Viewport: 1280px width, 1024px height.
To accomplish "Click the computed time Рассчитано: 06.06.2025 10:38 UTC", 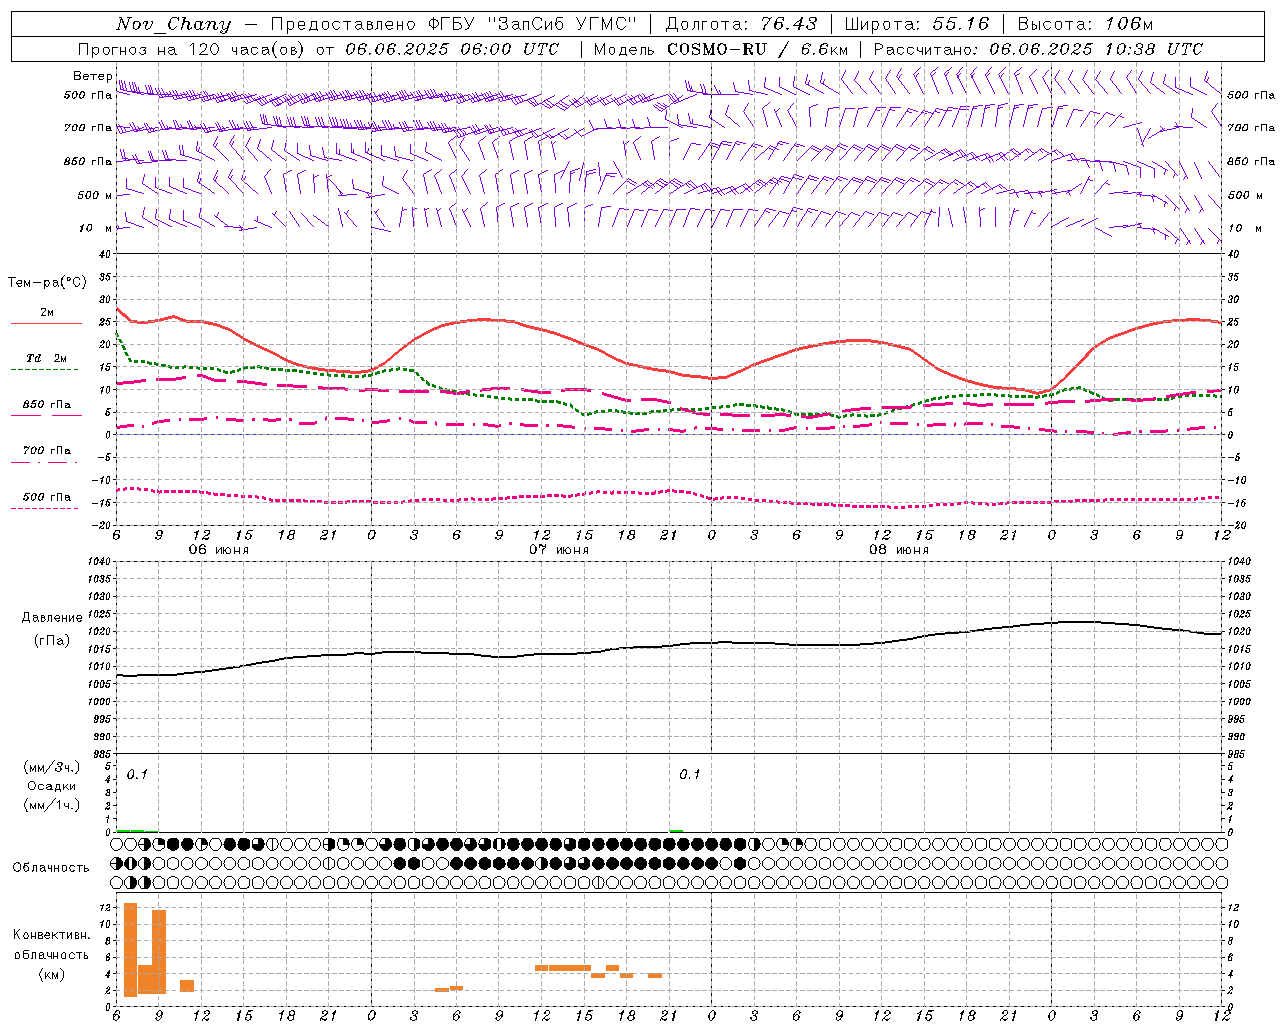I will point(1038,49).
